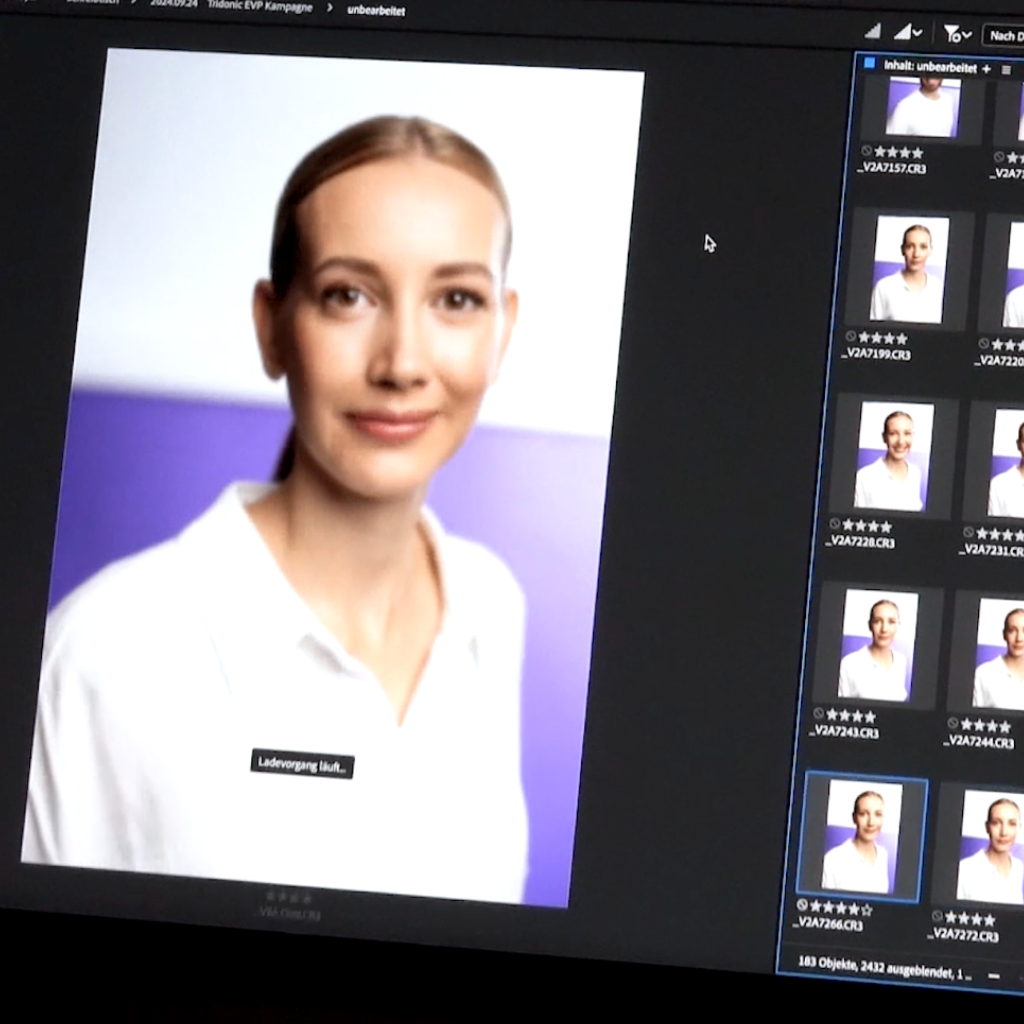Open the filter icon dropdown
Viewport: 1024px width, 1024px height.
pos(952,34)
